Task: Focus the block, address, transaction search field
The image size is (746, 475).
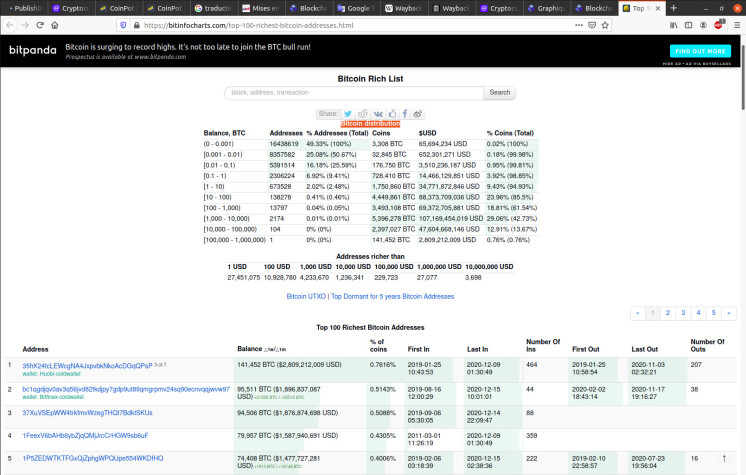Action: (354, 92)
